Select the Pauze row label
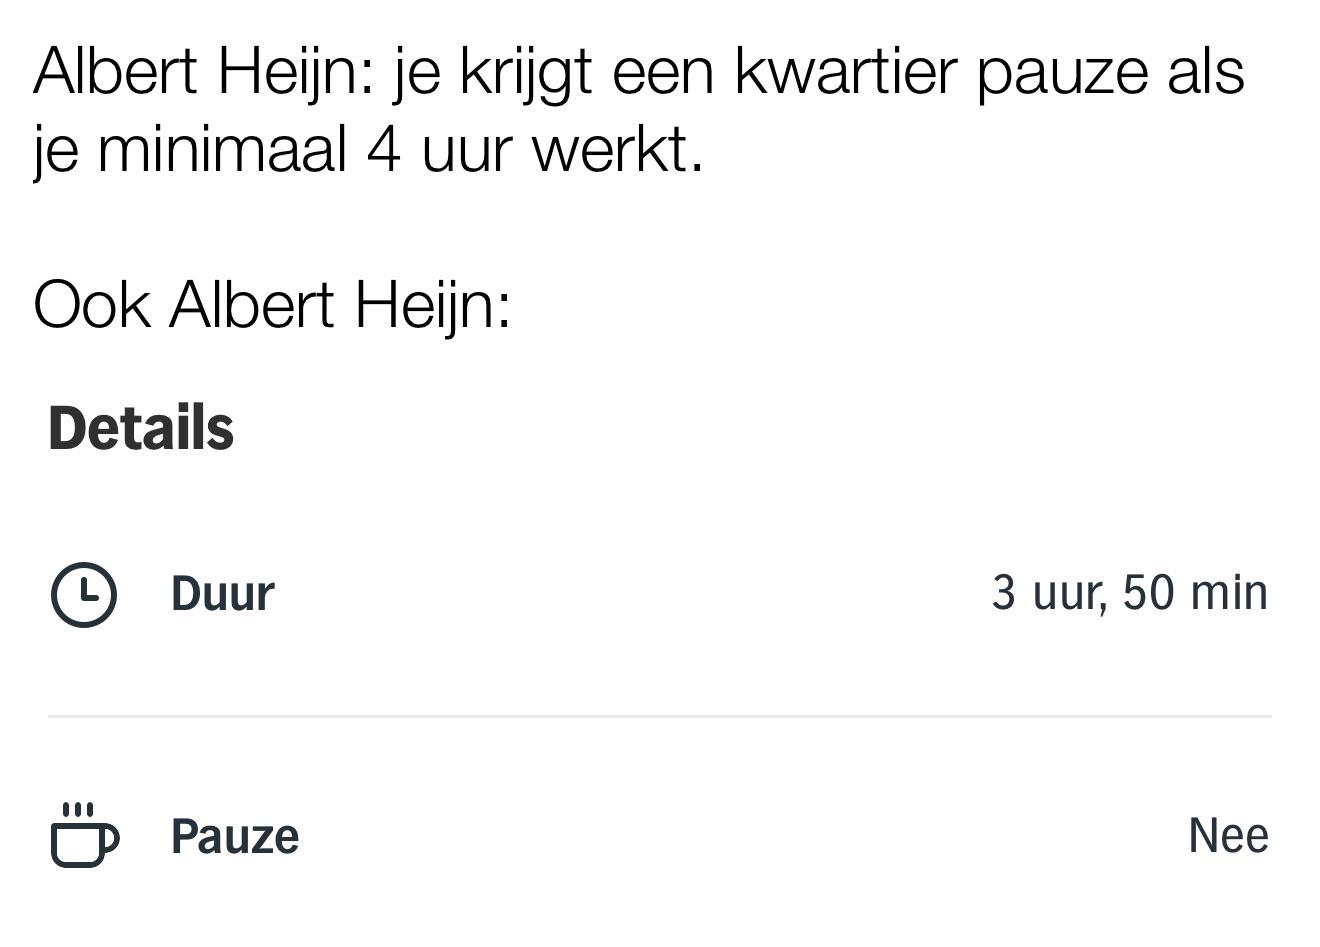 [235, 836]
